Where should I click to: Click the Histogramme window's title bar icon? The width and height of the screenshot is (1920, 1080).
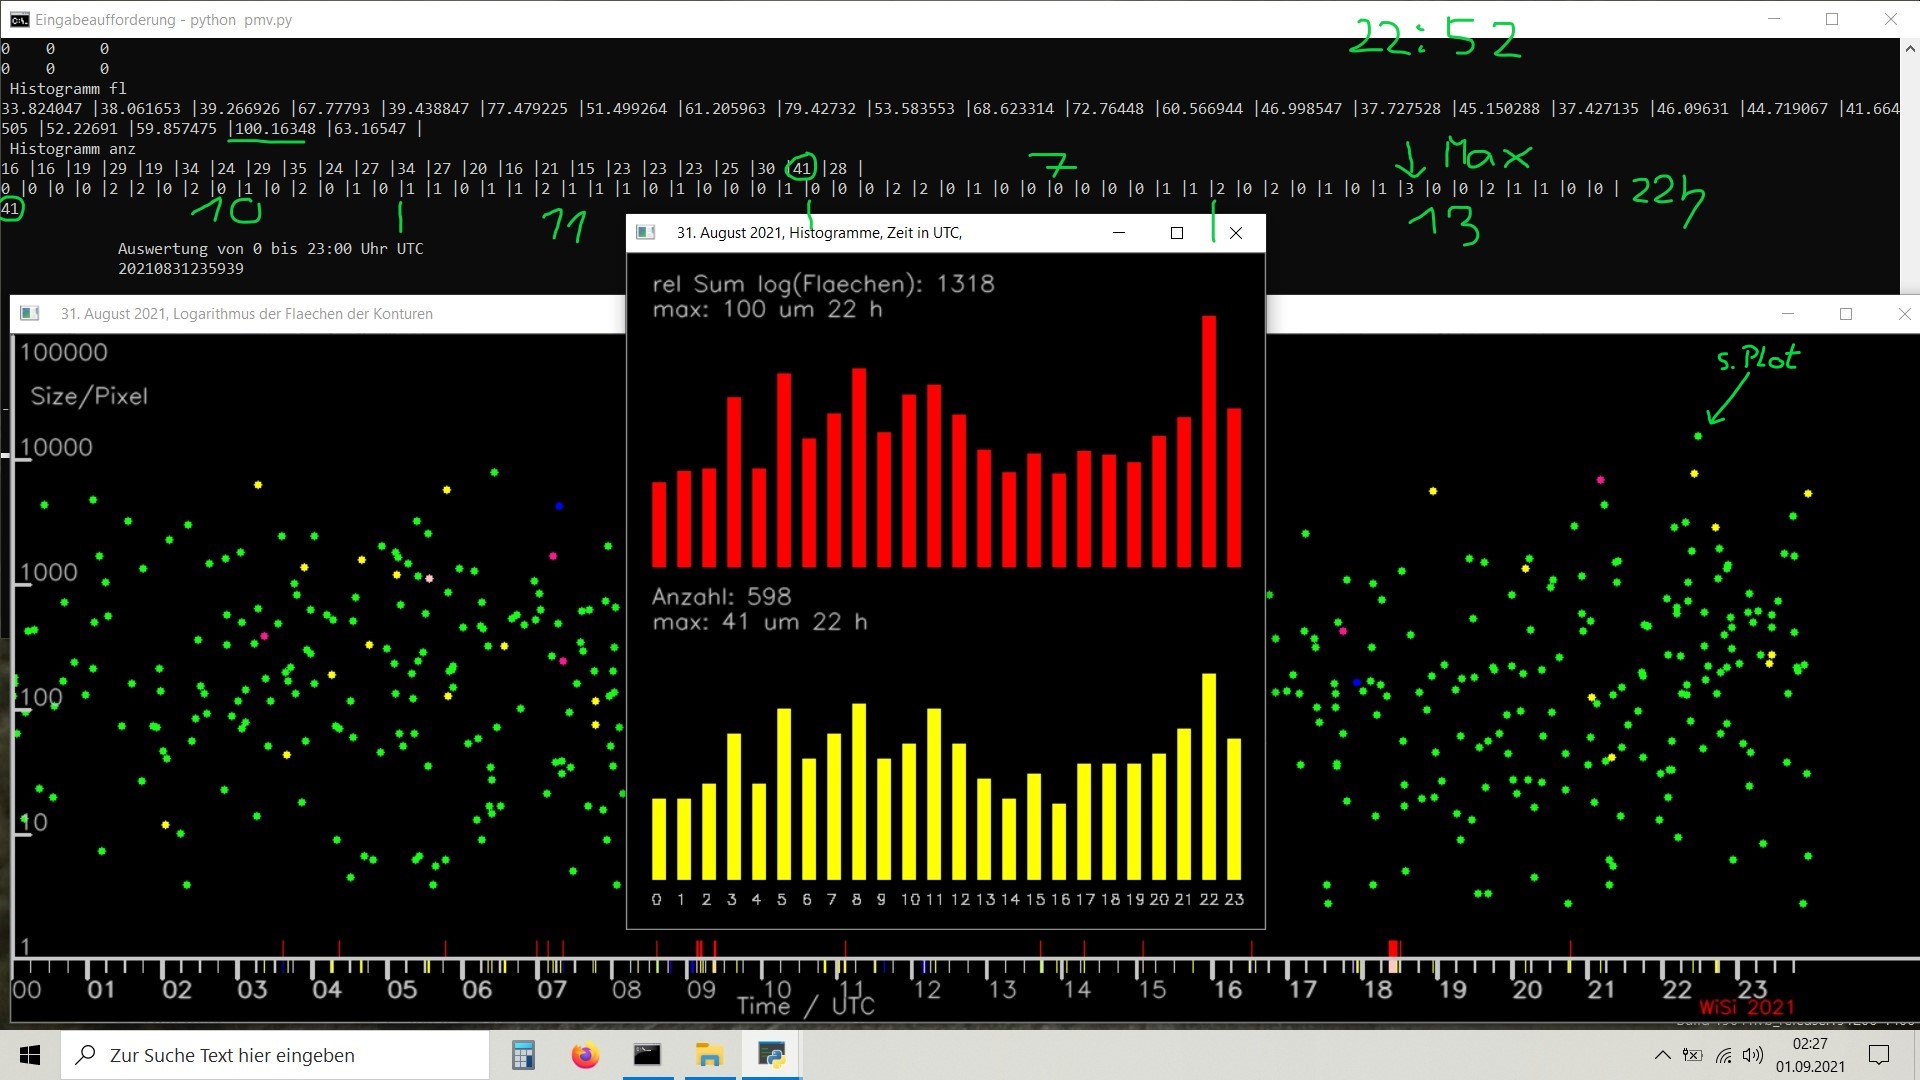click(646, 233)
